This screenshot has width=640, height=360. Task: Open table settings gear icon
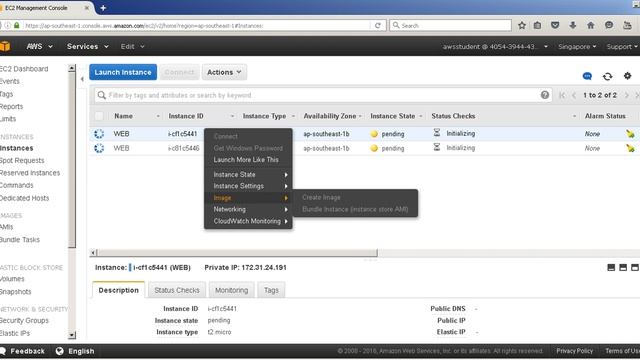pos(627,76)
